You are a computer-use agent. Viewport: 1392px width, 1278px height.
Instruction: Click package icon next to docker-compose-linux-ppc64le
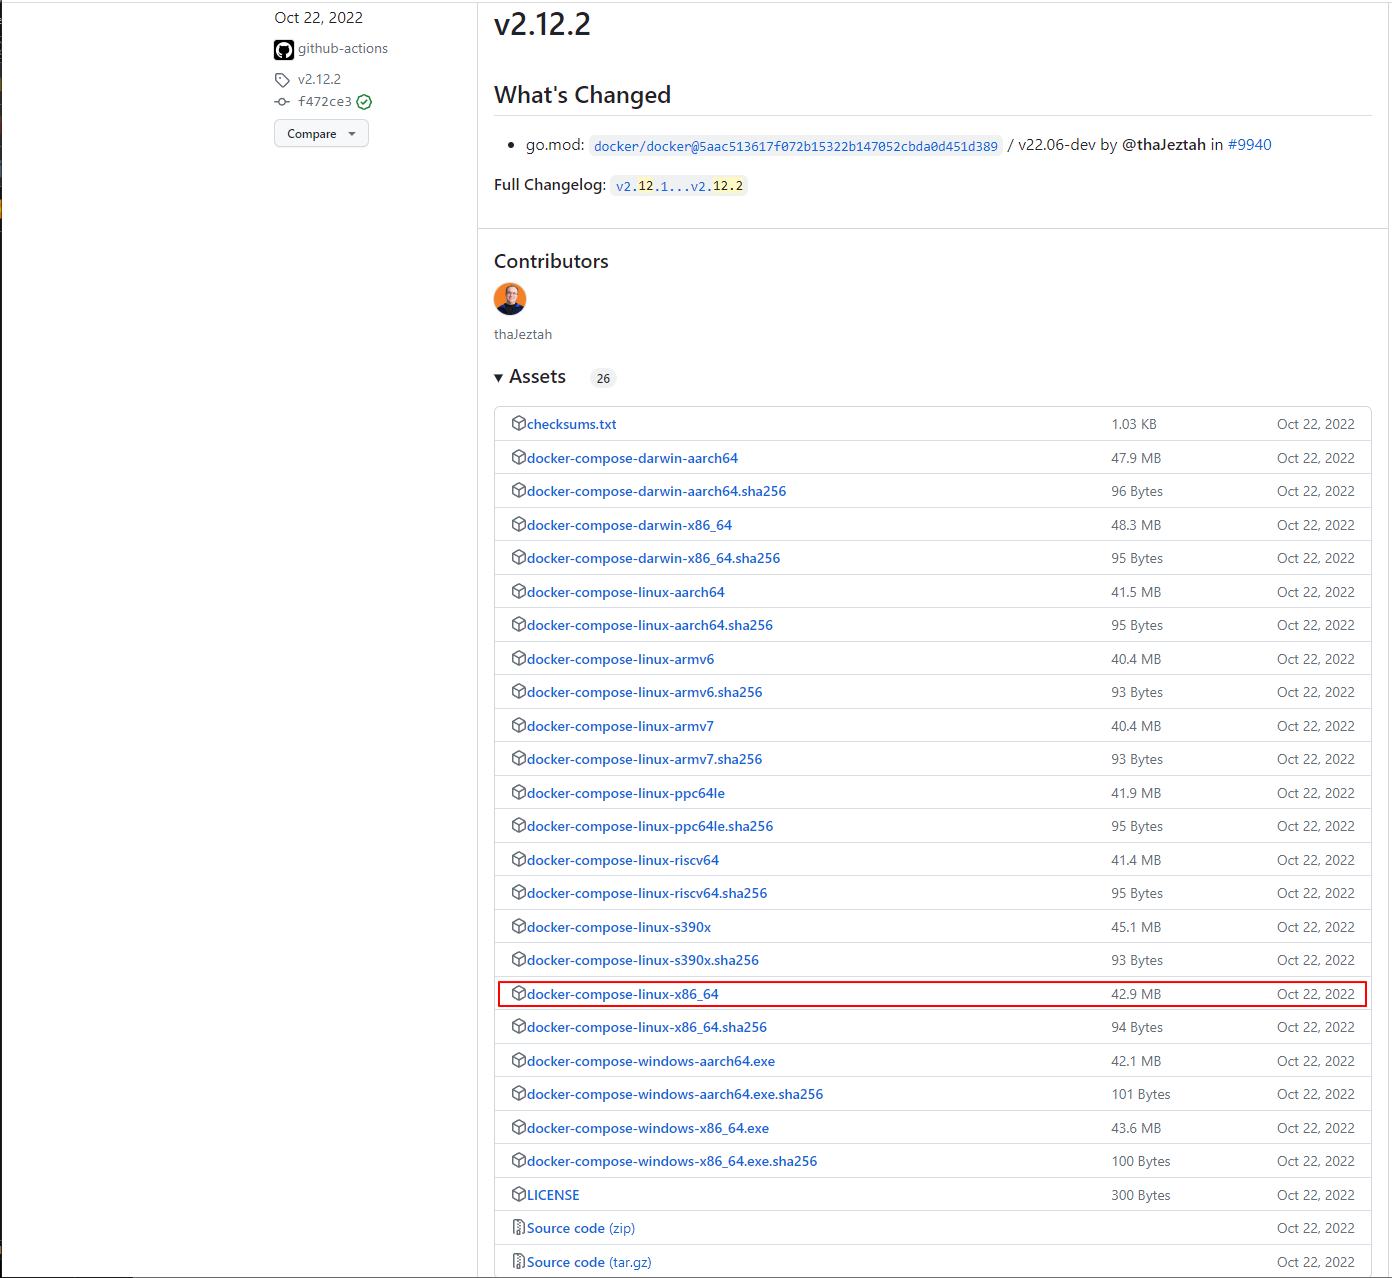[x=519, y=792]
